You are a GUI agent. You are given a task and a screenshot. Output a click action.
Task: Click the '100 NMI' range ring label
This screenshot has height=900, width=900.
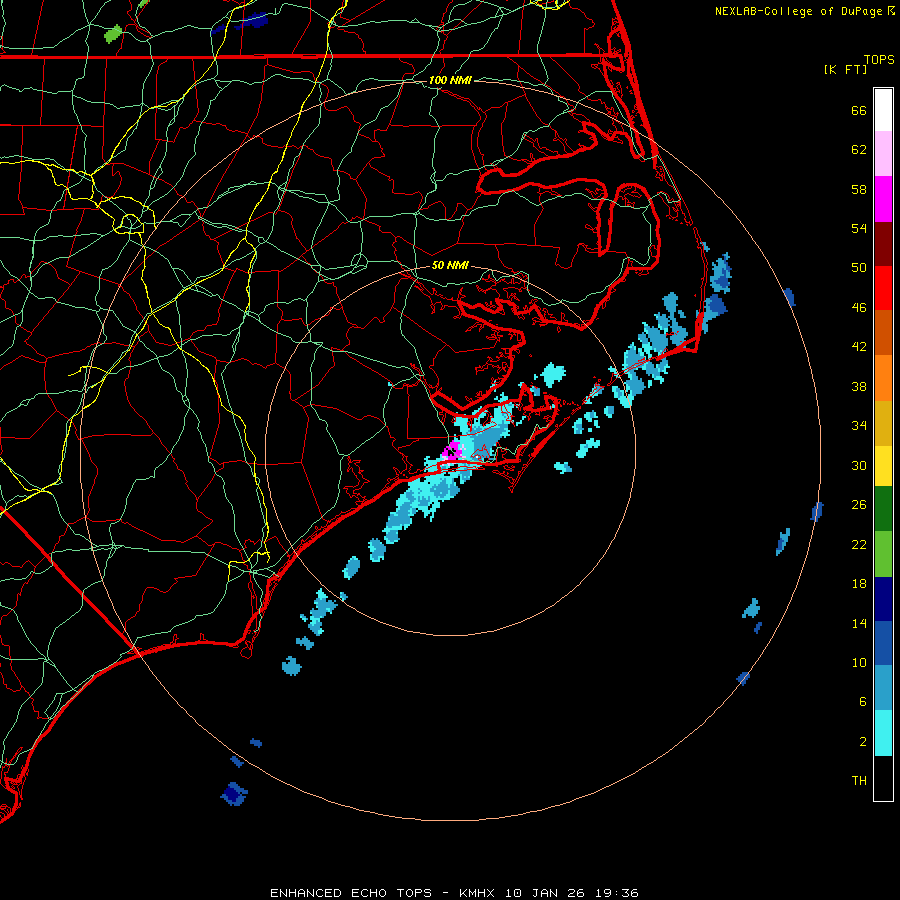tap(450, 80)
